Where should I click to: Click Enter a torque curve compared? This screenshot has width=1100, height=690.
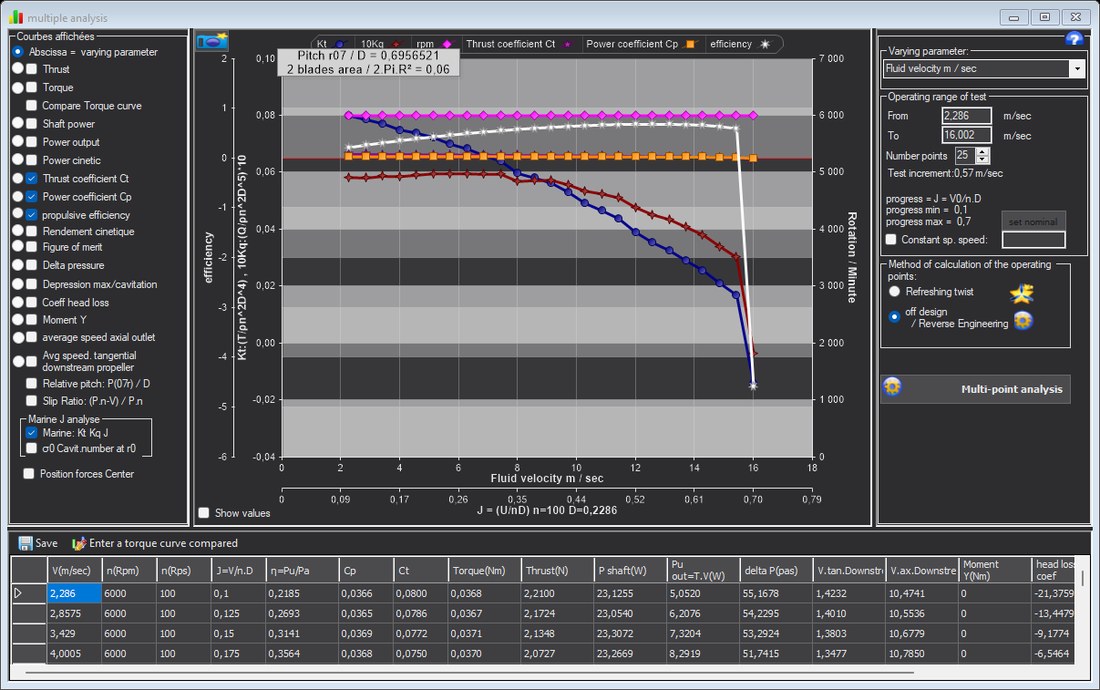[155, 543]
